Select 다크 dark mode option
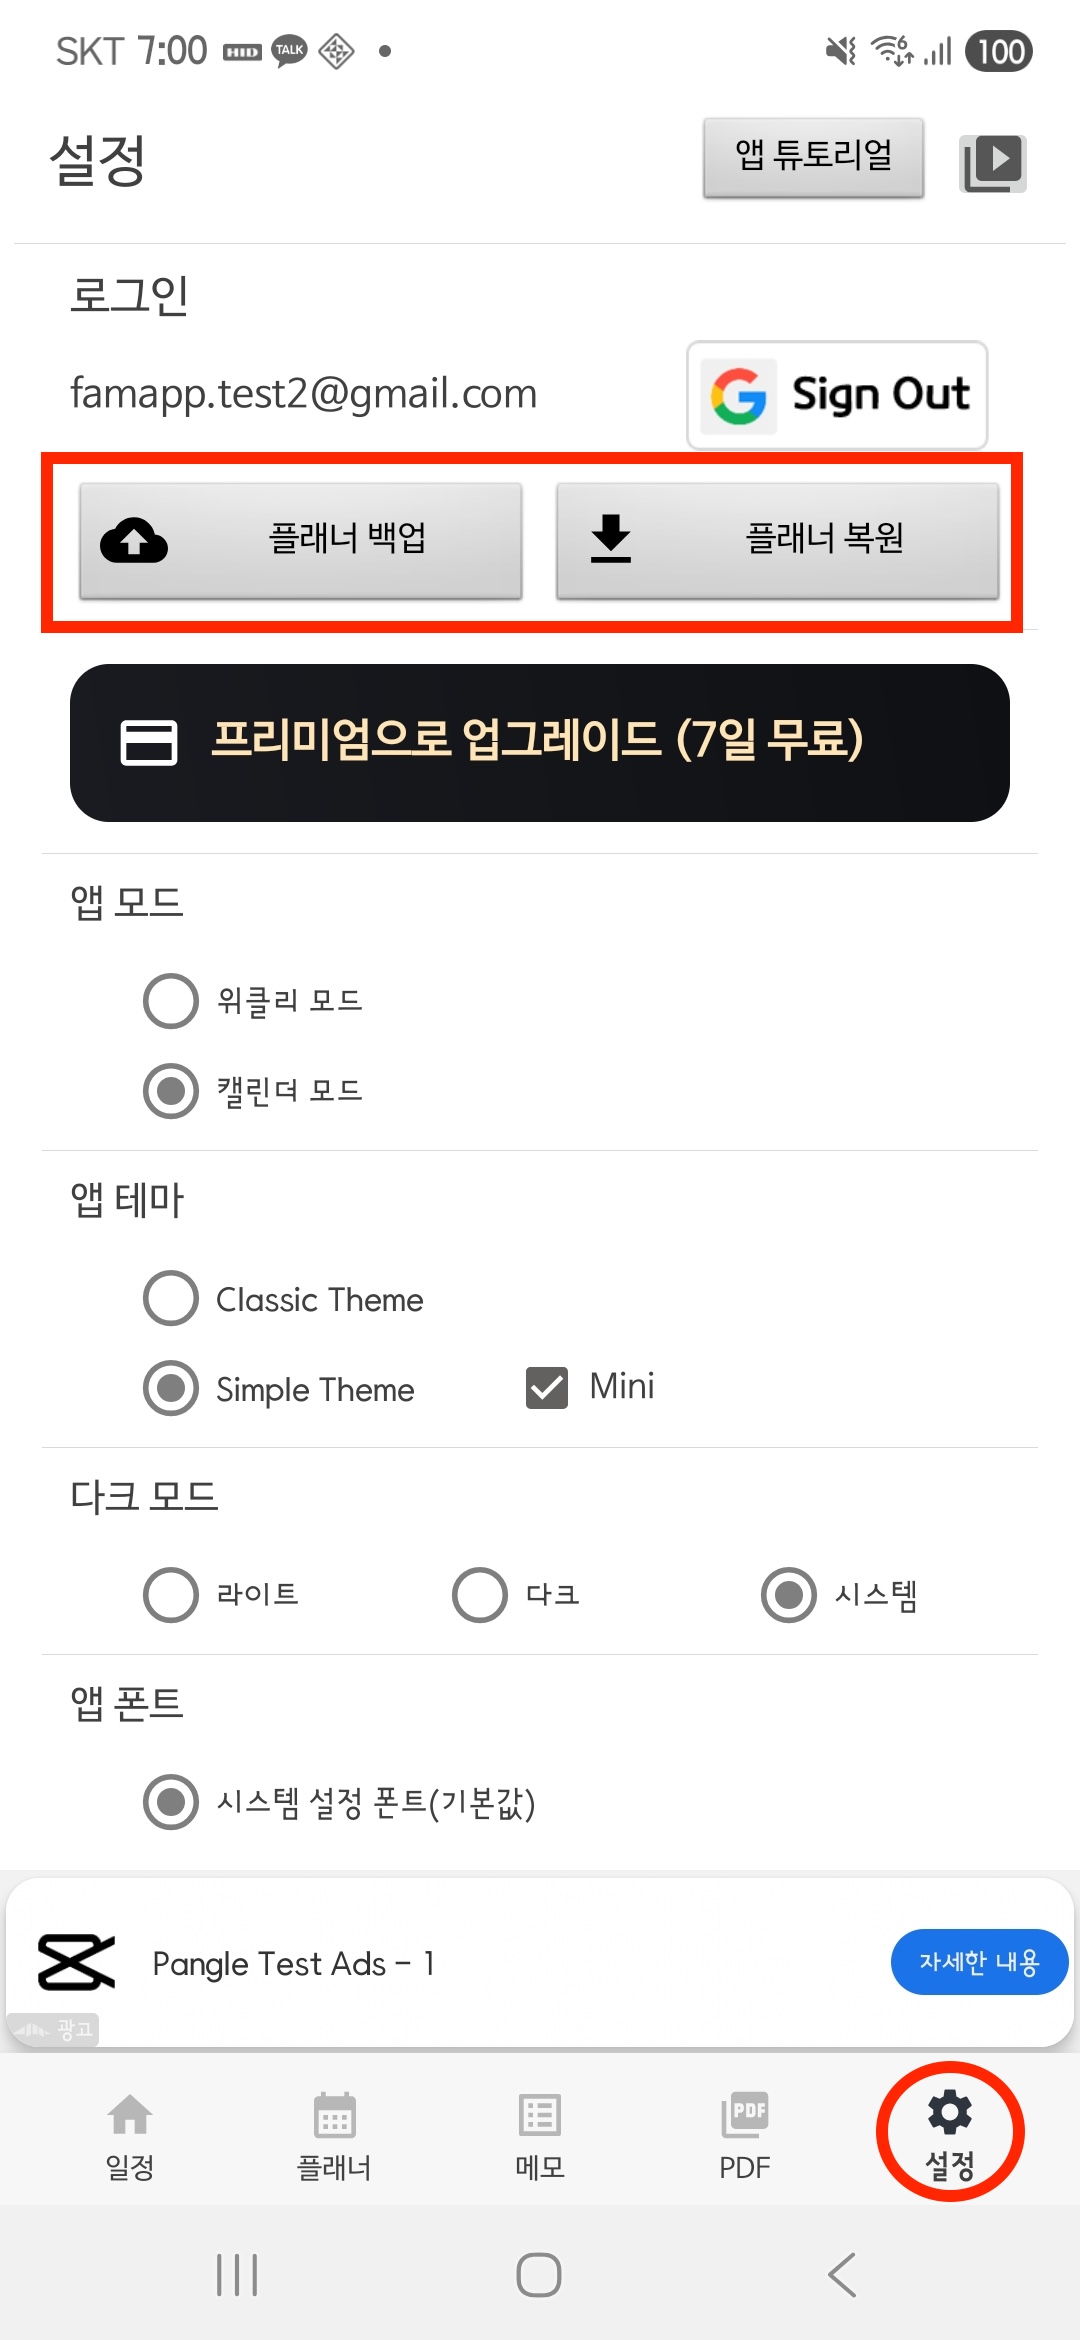This screenshot has height=2340, width=1080. pyautogui.click(x=480, y=1595)
